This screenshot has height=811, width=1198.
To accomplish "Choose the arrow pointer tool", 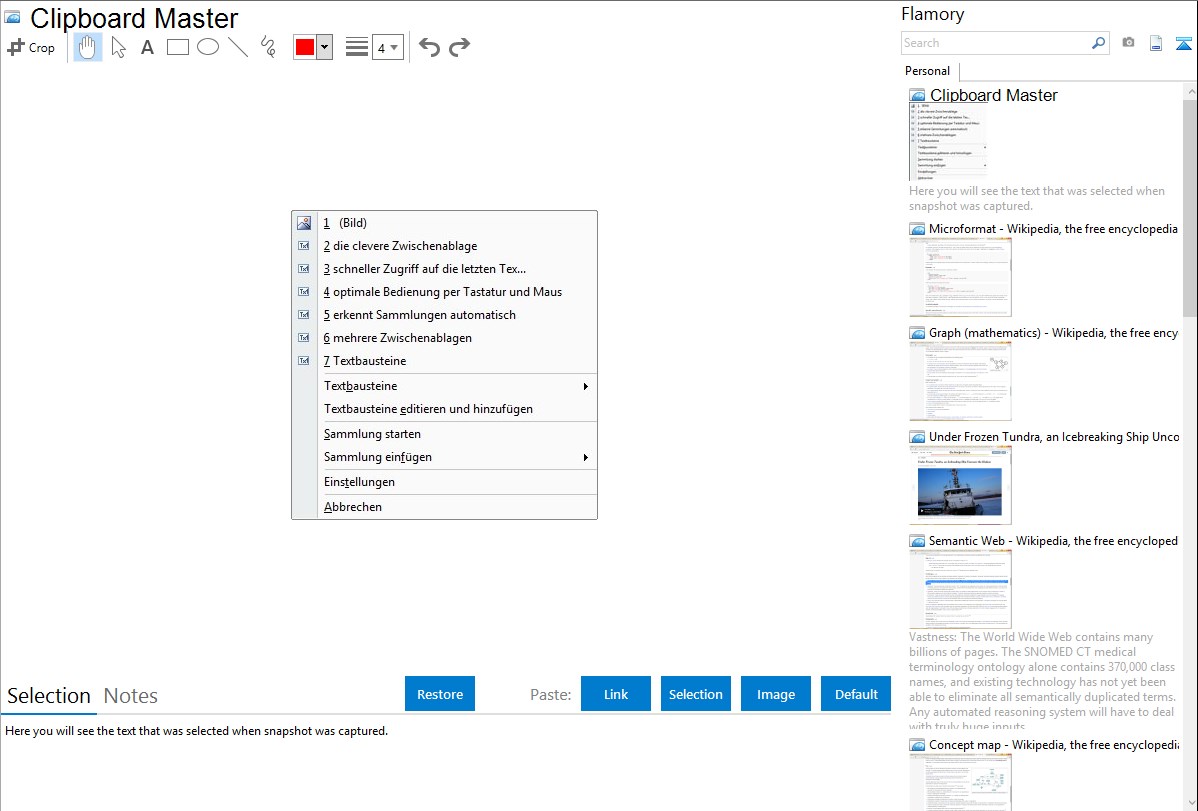I will pos(118,47).
